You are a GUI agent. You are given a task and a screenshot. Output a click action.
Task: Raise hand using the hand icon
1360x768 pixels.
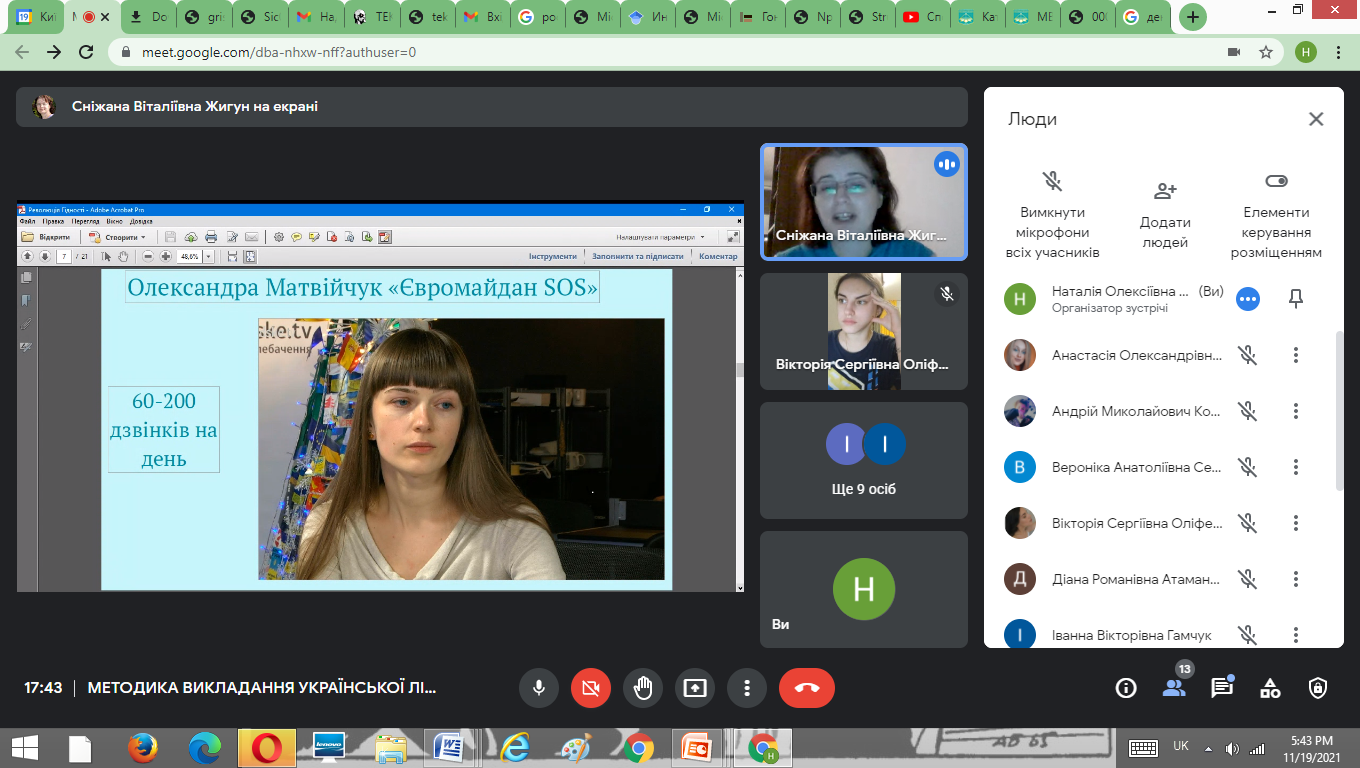pos(643,688)
